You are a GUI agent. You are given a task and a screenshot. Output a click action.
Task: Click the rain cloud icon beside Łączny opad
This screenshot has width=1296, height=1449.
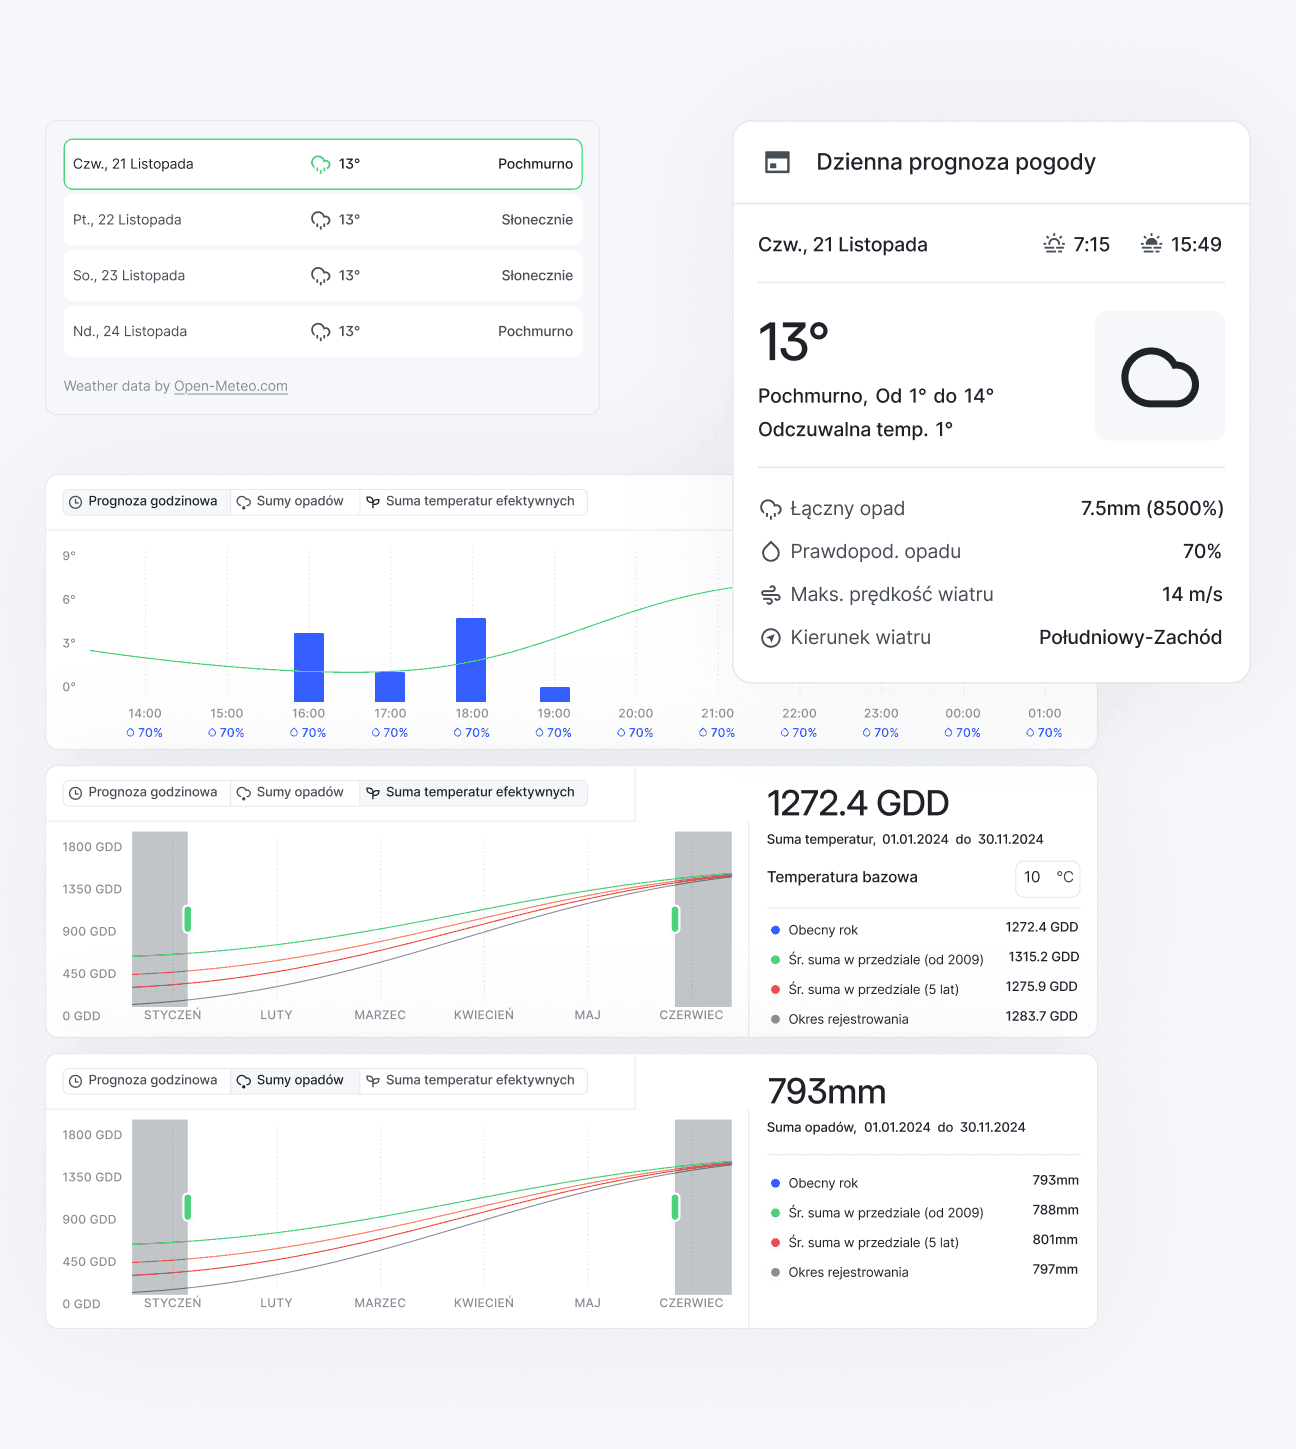pos(770,509)
